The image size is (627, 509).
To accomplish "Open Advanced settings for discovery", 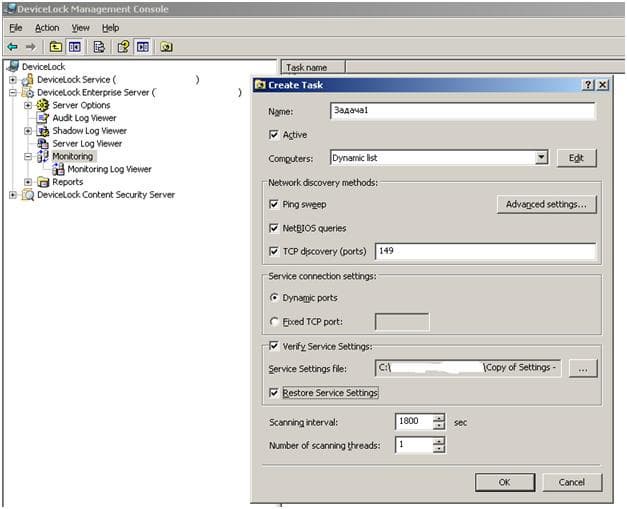I will [546, 204].
